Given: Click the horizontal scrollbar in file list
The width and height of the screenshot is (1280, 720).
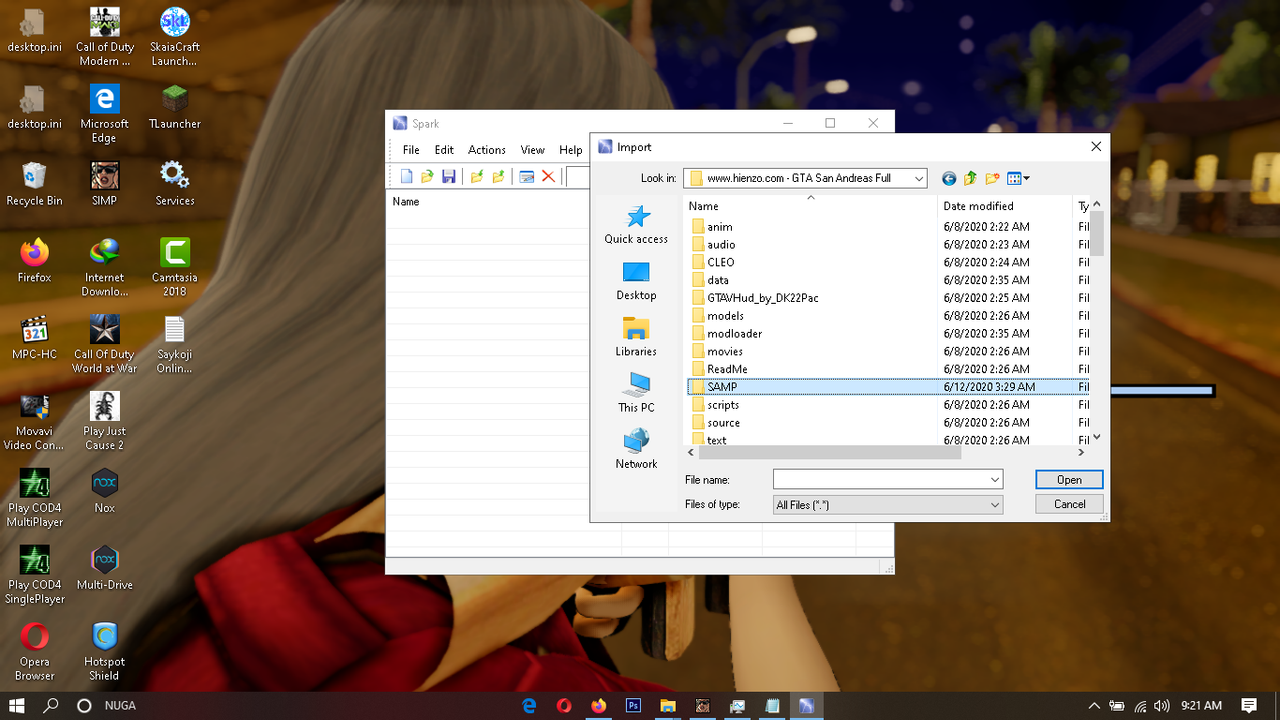Looking at the screenshot, I should pyautogui.click(x=830, y=452).
